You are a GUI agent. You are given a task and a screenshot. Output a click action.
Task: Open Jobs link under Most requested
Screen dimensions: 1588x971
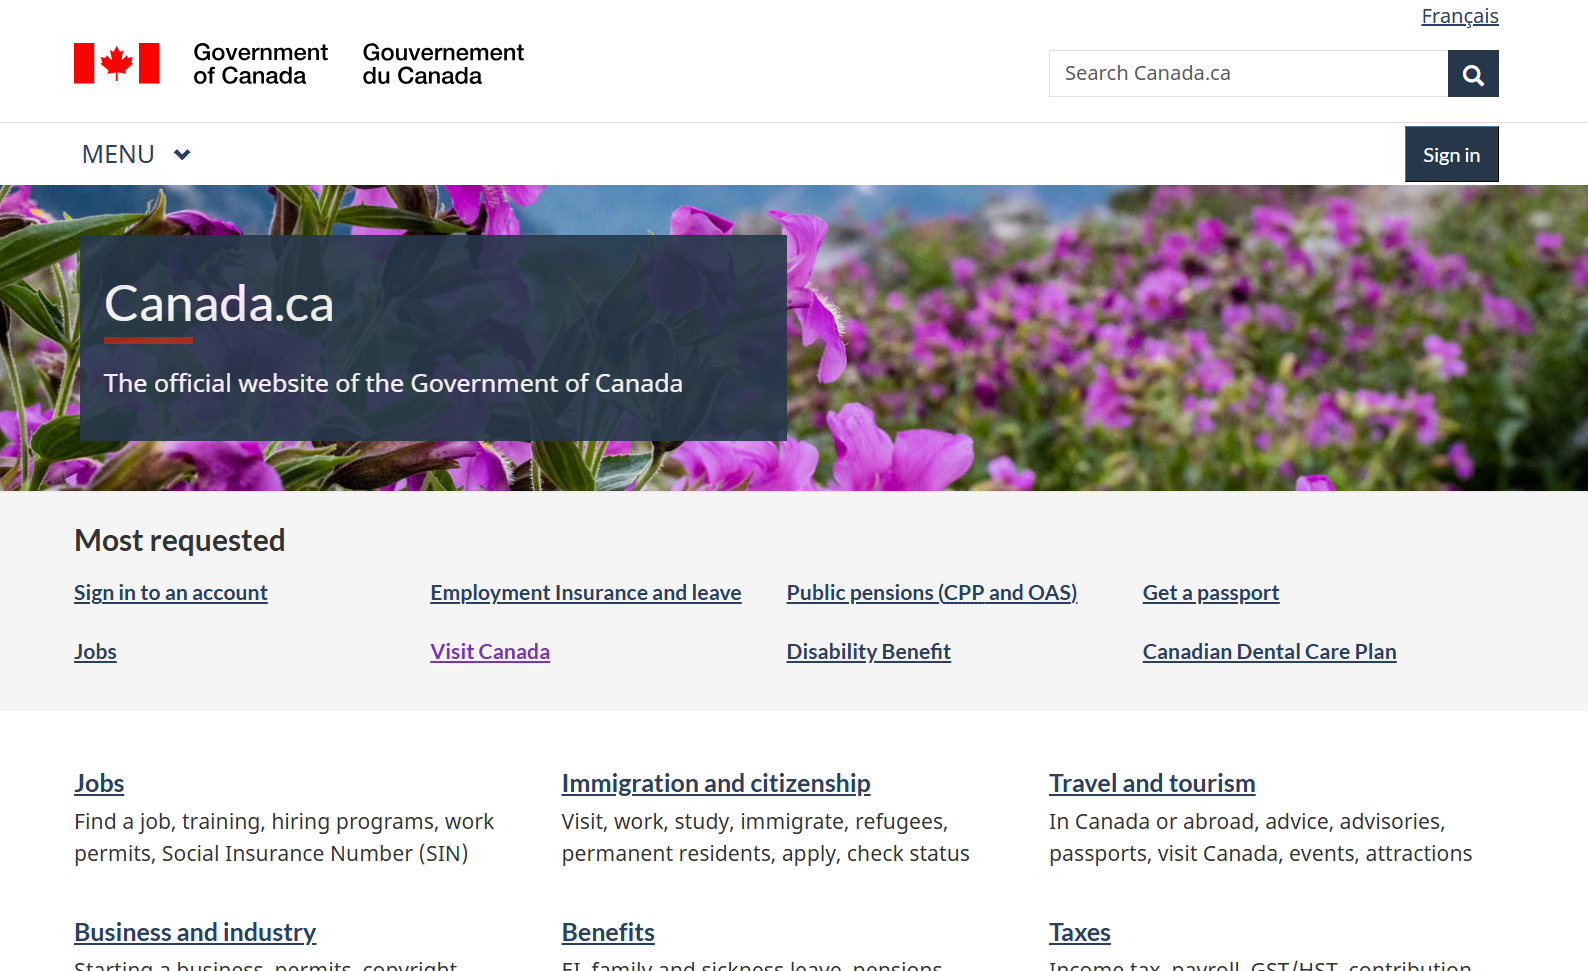(x=95, y=652)
